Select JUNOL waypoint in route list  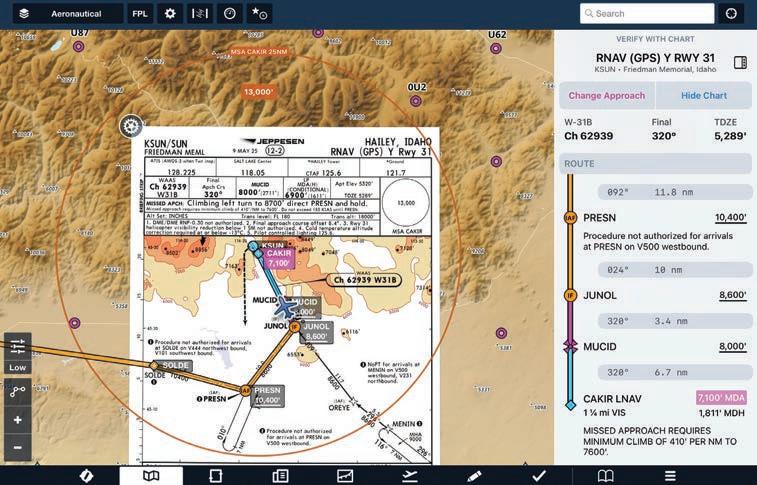pyautogui.click(x=600, y=295)
